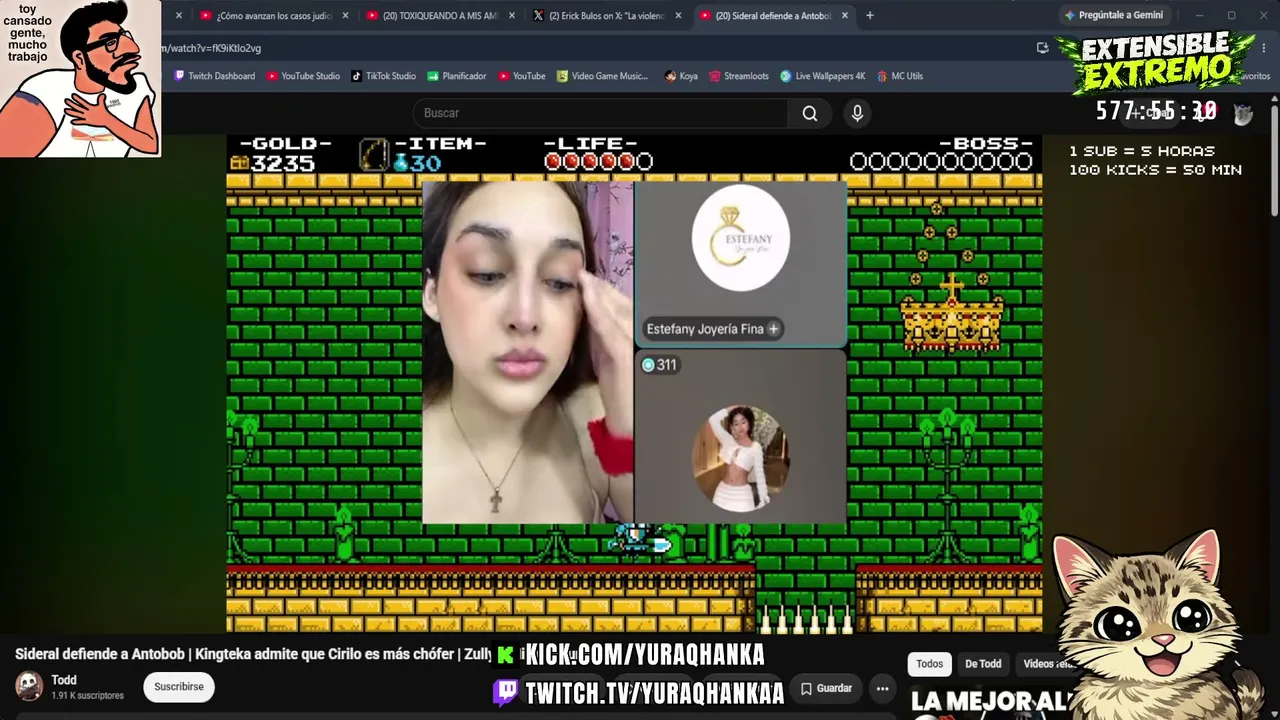
Task: Open Todd channel avatar
Action: 29,686
